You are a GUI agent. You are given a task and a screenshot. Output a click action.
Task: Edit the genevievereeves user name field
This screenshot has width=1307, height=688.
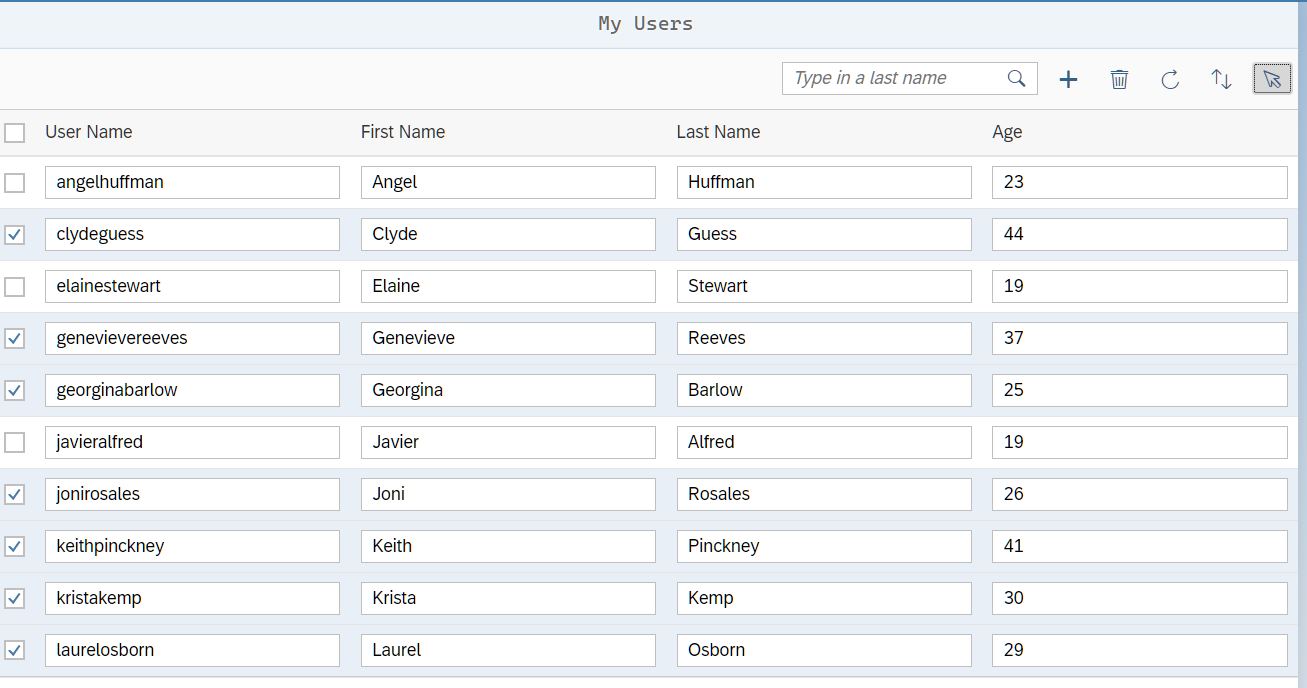point(192,338)
